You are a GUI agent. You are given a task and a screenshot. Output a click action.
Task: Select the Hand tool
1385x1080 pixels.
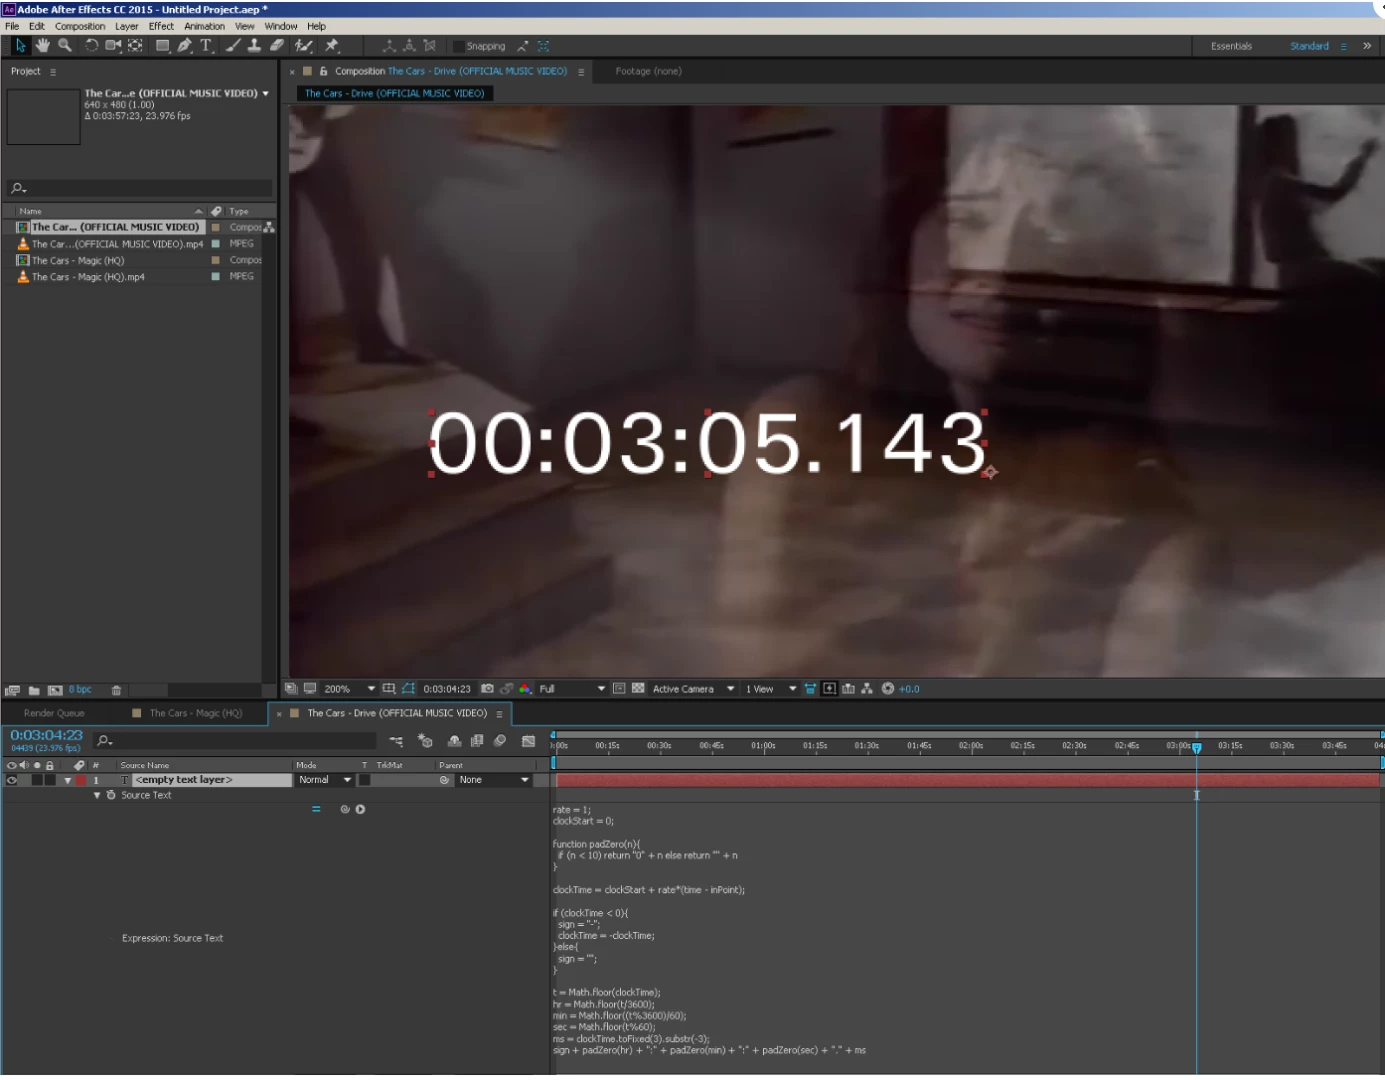click(x=43, y=46)
